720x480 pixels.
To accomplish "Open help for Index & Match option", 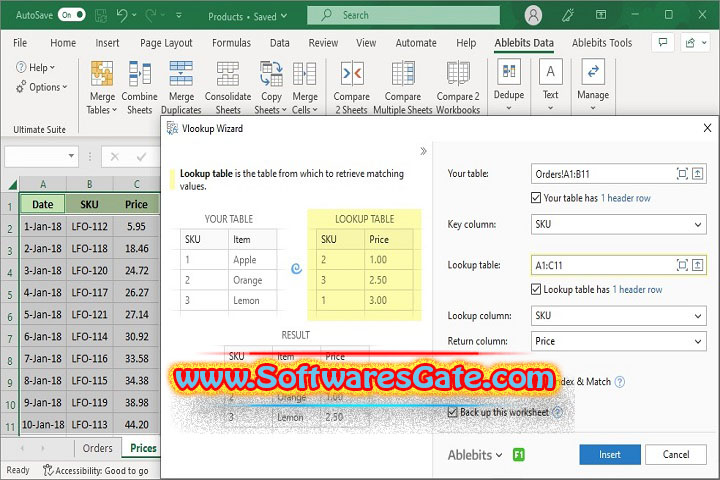I will (x=619, y=382).
